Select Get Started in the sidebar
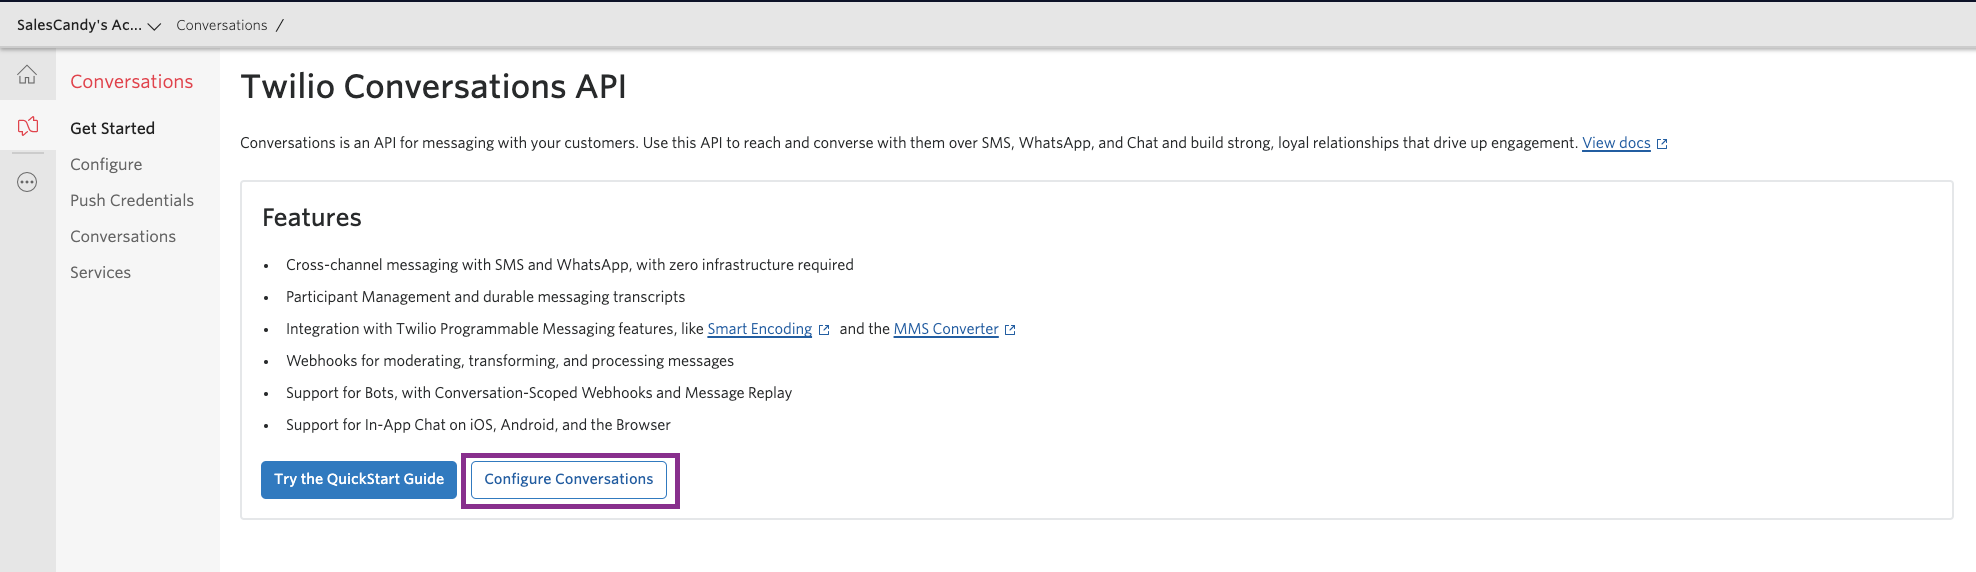Viewport: 1976px width, 572px height. point(112,128)
